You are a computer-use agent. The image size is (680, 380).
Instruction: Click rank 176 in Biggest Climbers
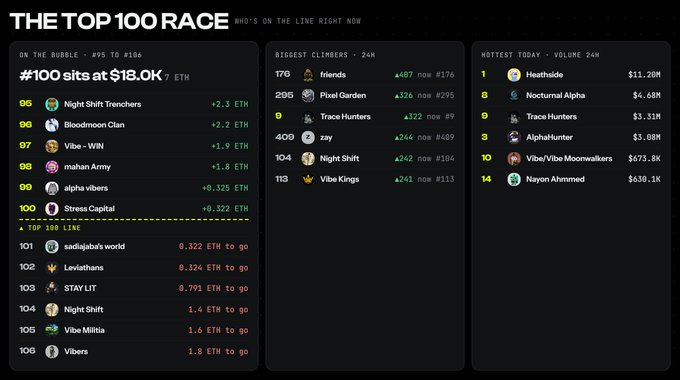tap(282, 74)
